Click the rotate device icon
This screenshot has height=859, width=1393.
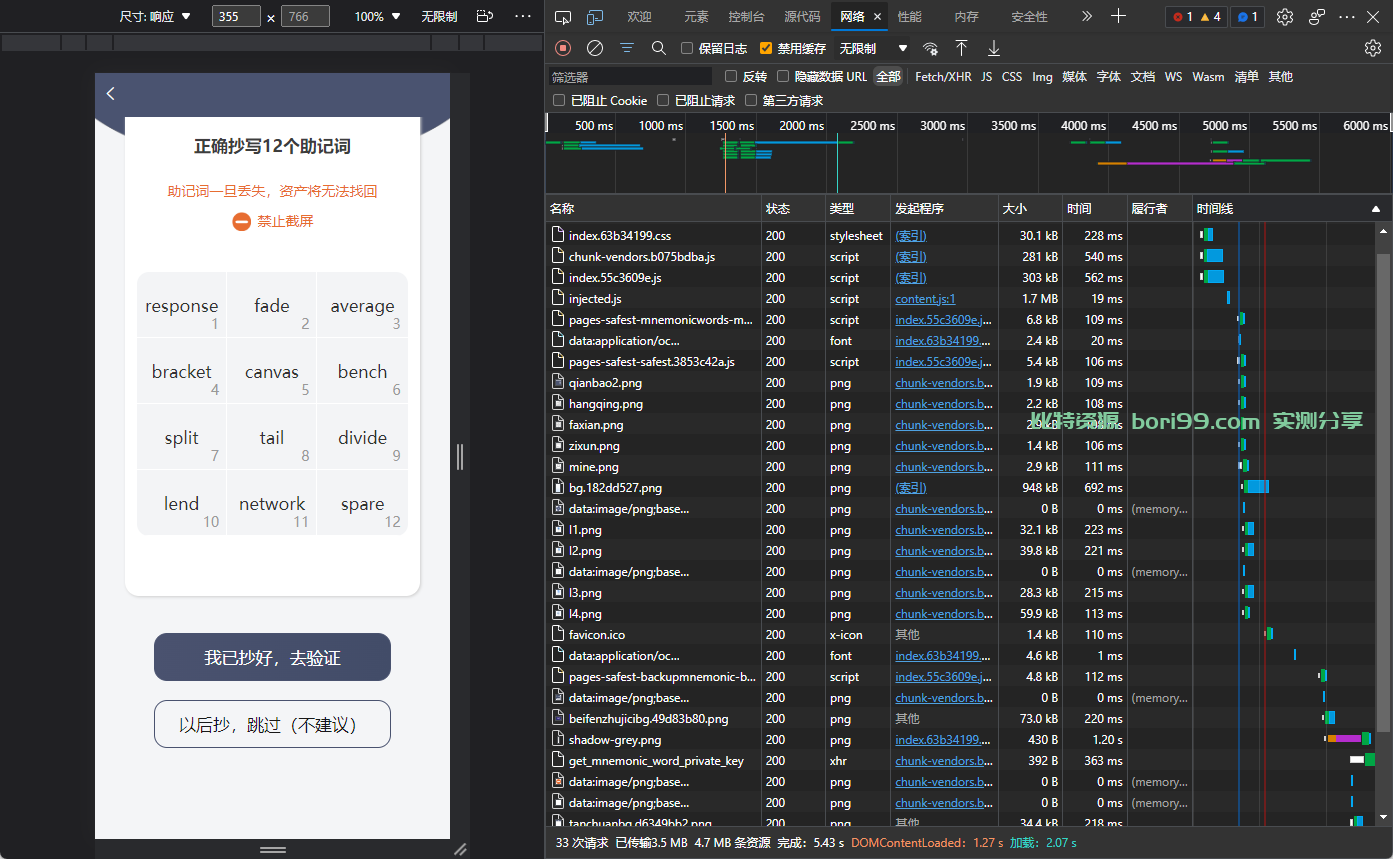(x=485, y=16)
